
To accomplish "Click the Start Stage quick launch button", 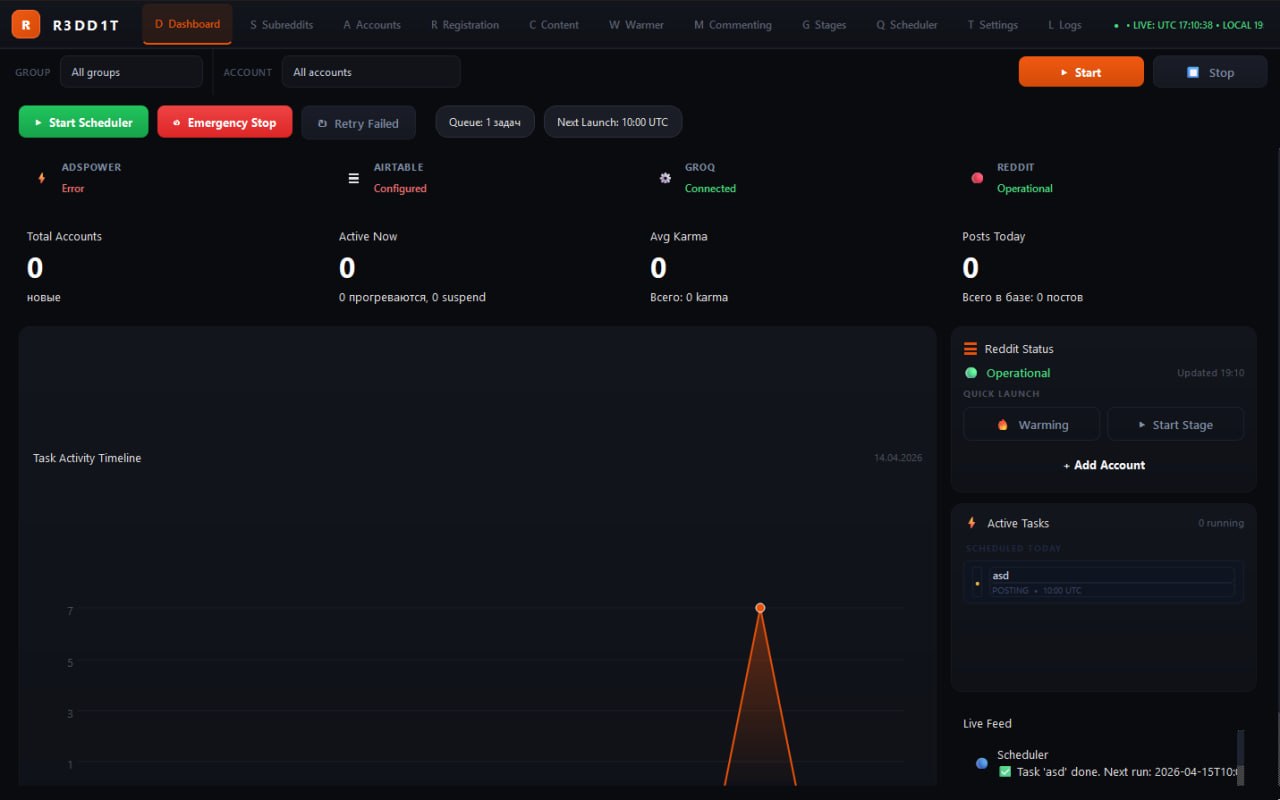I will point(1176,424).
